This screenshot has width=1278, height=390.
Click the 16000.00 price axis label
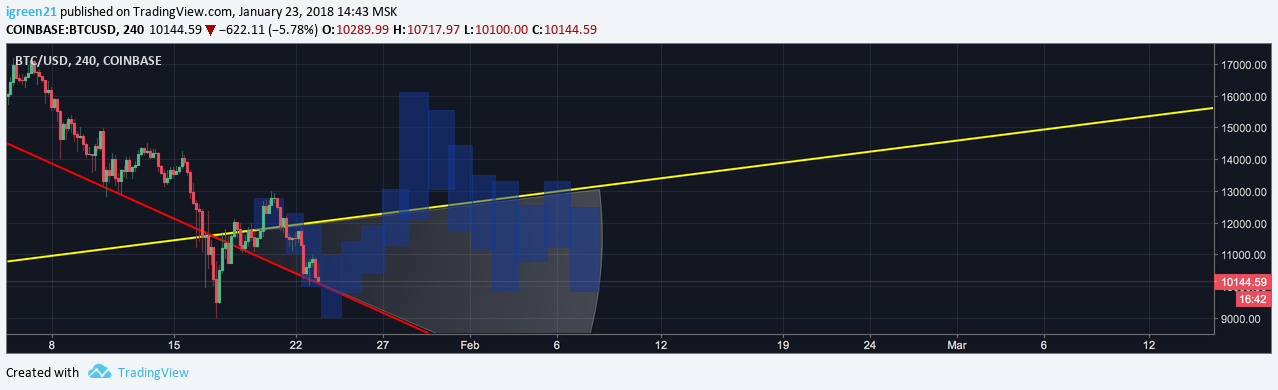coord(1243,97)
